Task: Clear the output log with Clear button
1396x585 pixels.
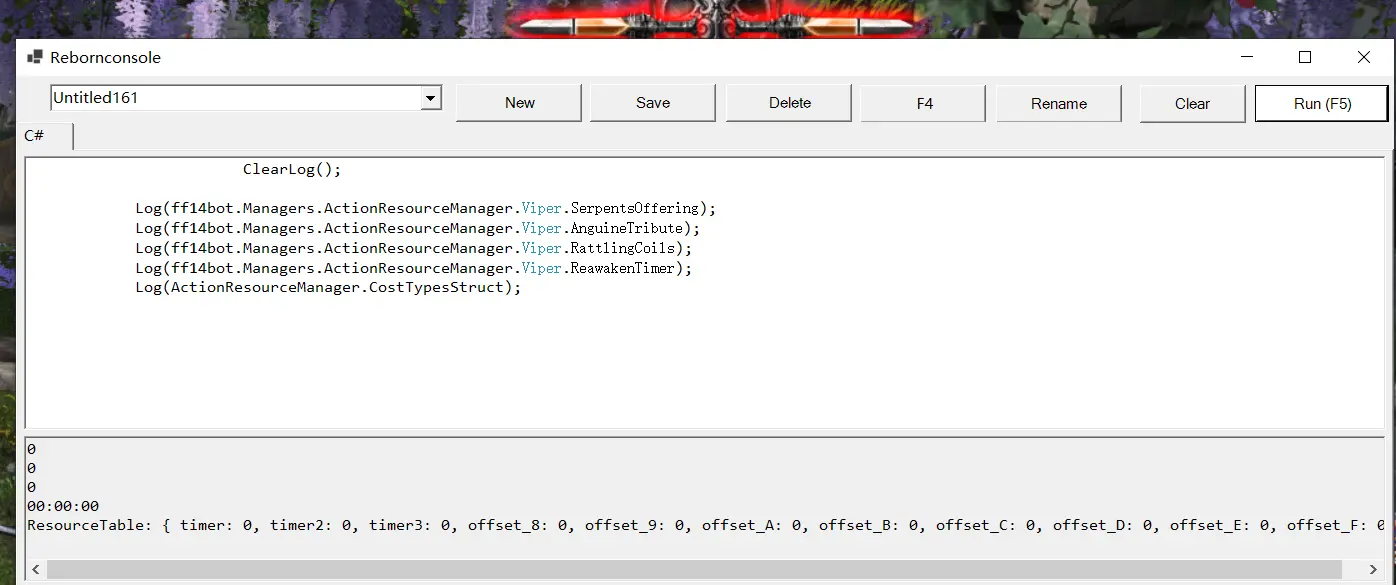Action: tap(1192, 103)
